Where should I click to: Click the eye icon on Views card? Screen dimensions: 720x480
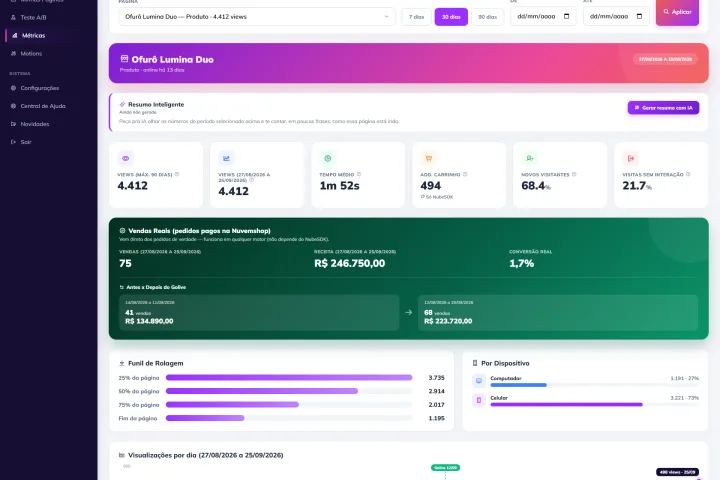pyautogui.click(x=125, y=158)
